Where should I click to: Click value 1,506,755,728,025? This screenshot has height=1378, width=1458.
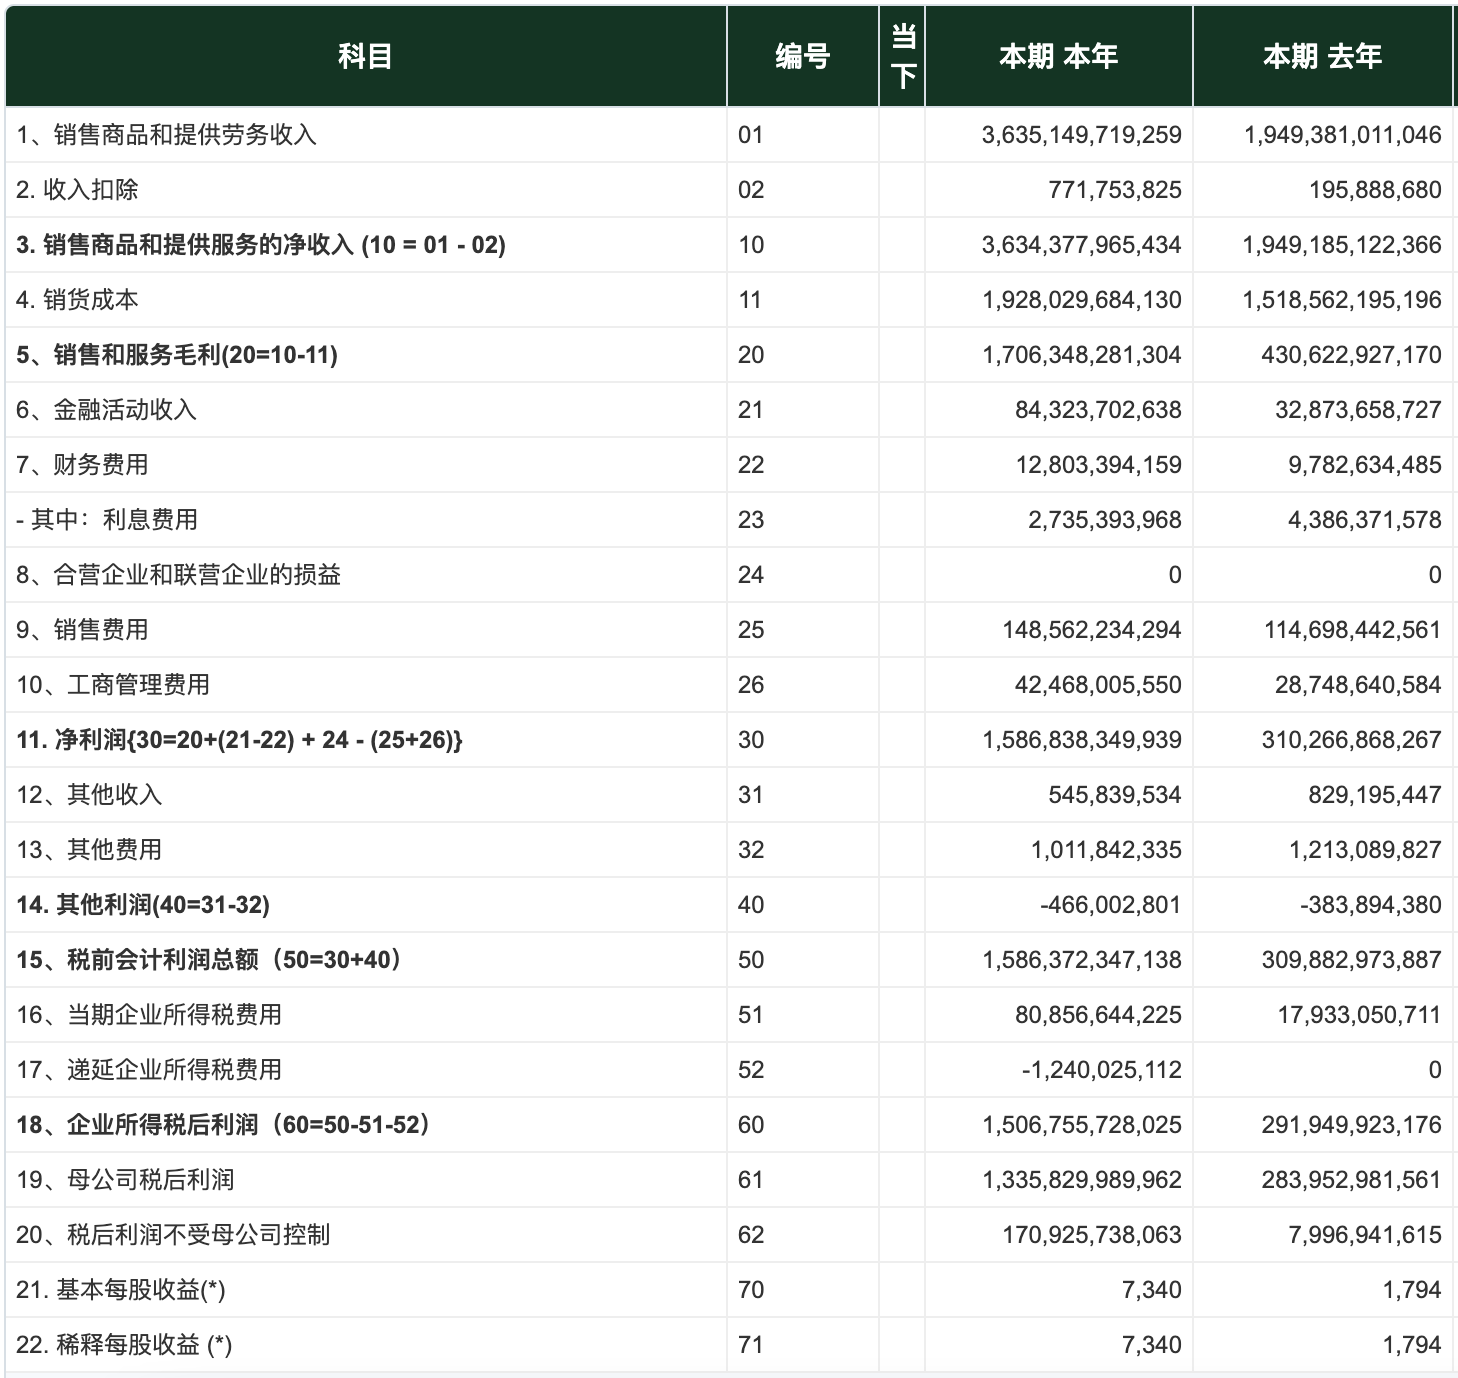pos(1082,1125)
